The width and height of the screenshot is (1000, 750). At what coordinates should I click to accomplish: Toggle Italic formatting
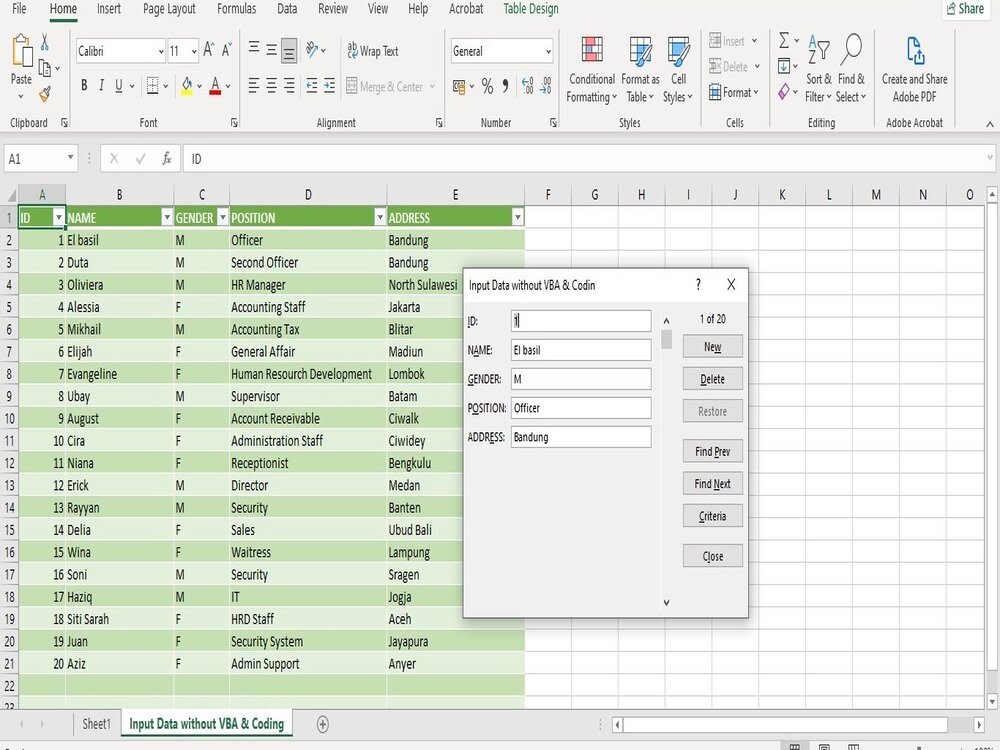coord(101,85)
